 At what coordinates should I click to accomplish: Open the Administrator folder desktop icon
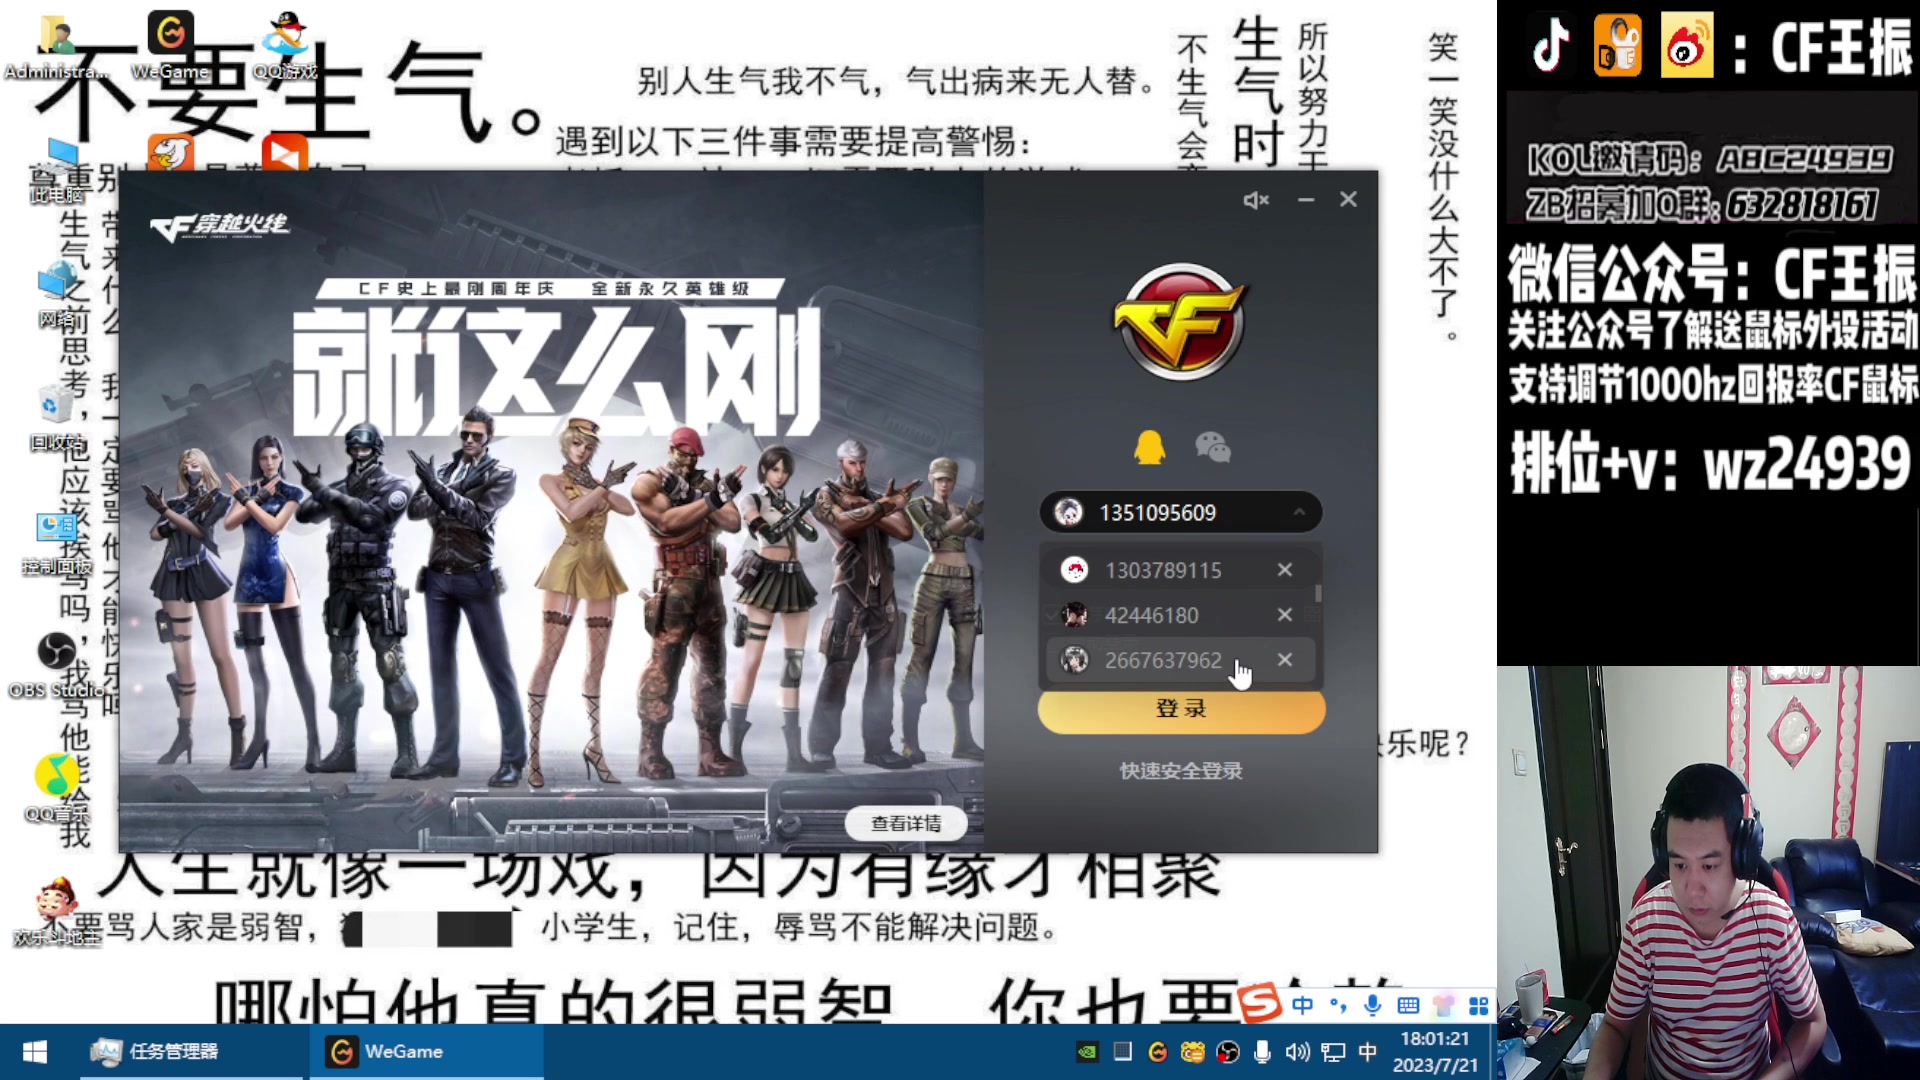click(57, 45)
